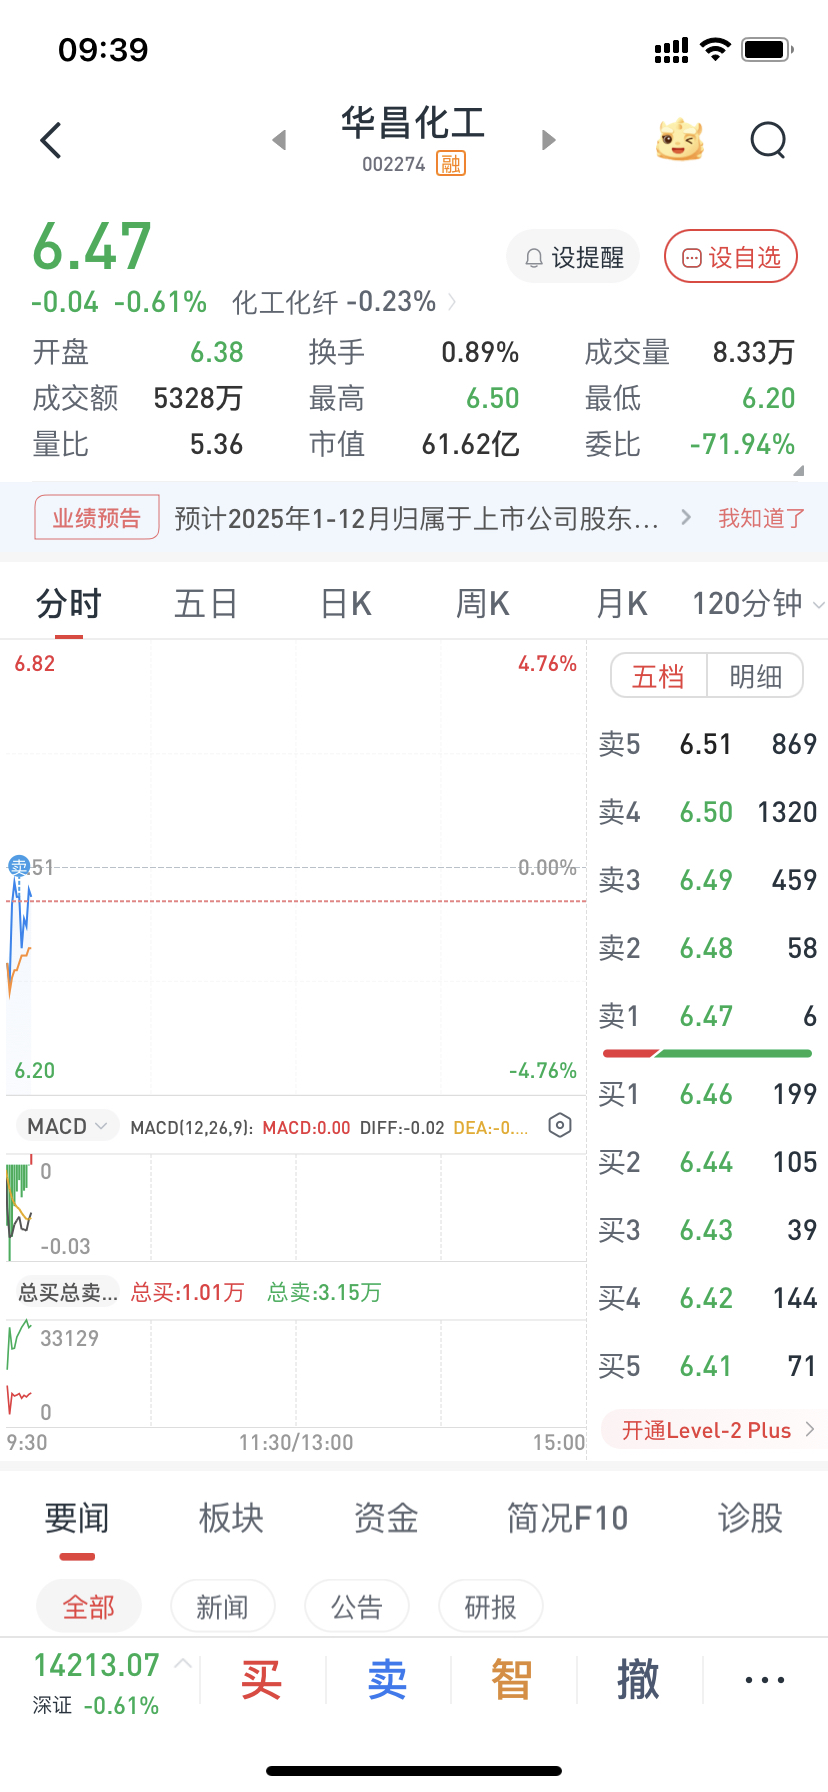The width and height of the screenshot is (828, 1792).
Task: Select the 周K chart tab
Action: tap(483, 604)
